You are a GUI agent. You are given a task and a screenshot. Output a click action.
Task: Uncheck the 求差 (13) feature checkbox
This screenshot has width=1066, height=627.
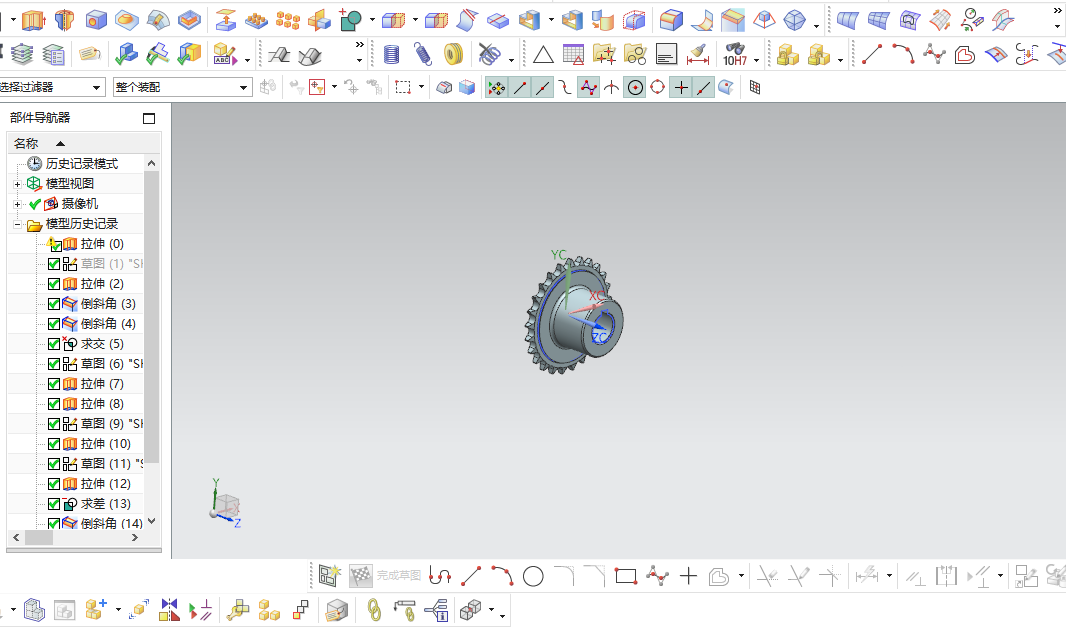54,504
